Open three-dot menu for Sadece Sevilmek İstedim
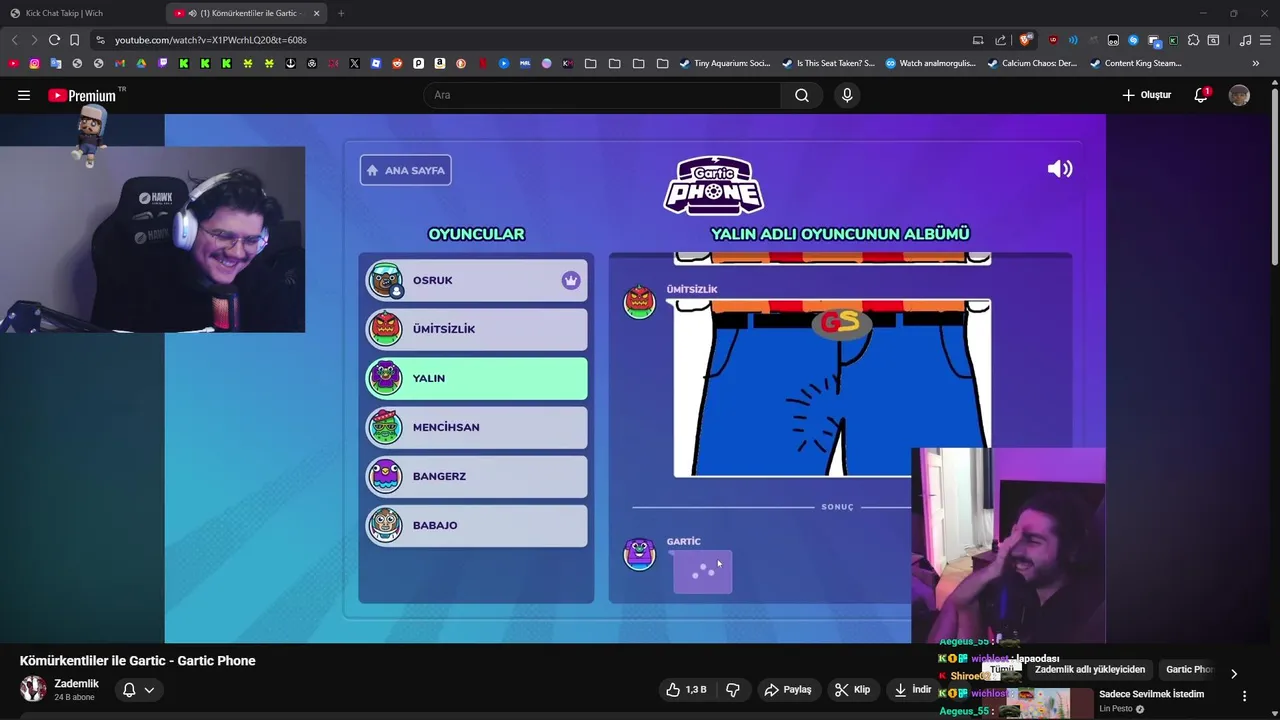The height and width of the screenshot is (720, 1280). pyautogui.click(x=1244, y=696)
